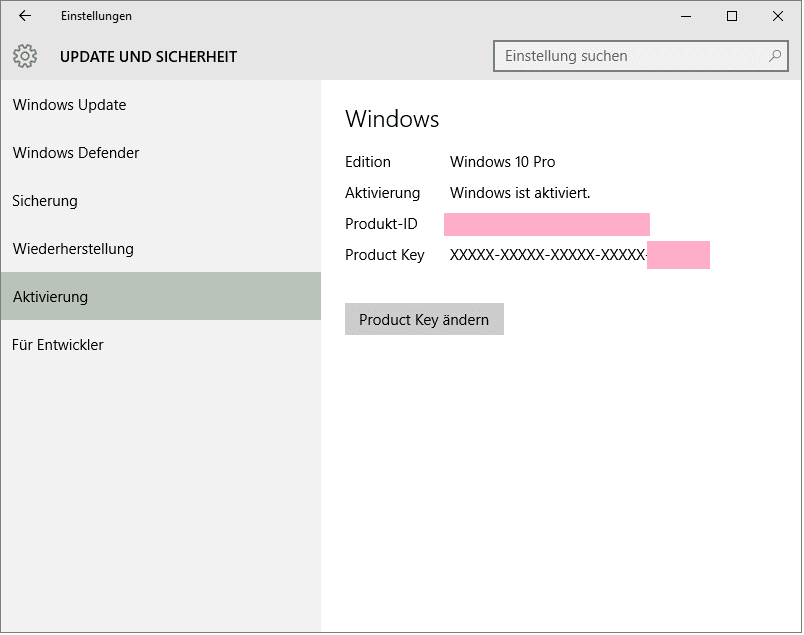Maximize the Einstellungen window
Image resolution: width=804 pixels, height=635 pixels.
732,16
